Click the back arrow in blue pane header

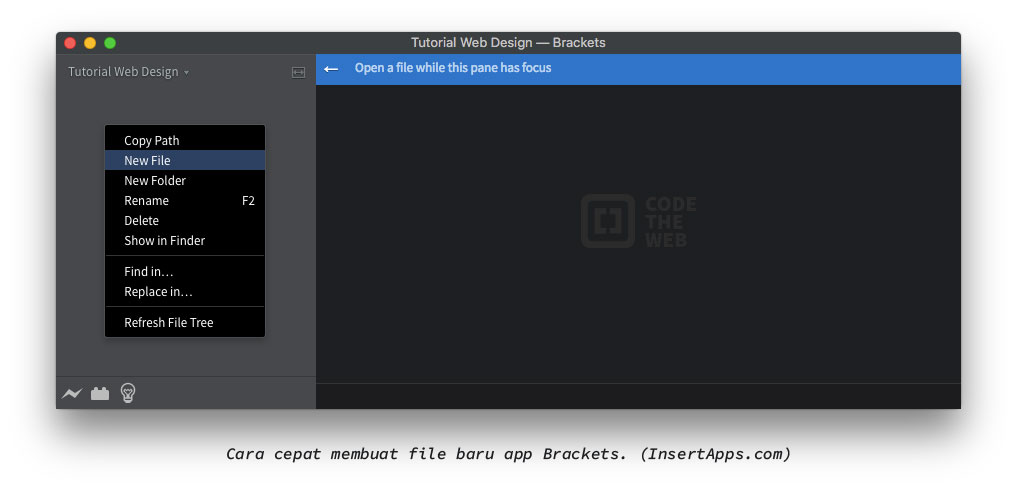coord(331,69)
